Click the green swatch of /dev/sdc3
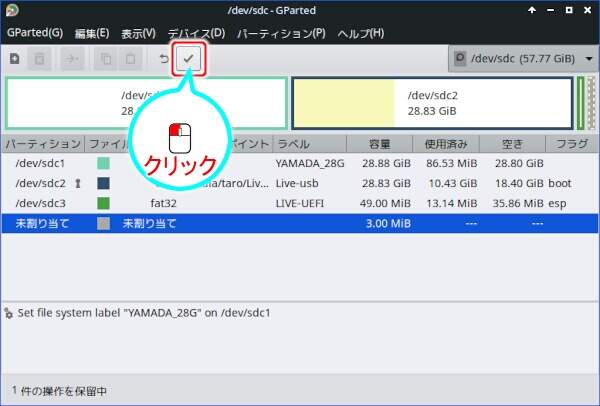 coord(103,203)
